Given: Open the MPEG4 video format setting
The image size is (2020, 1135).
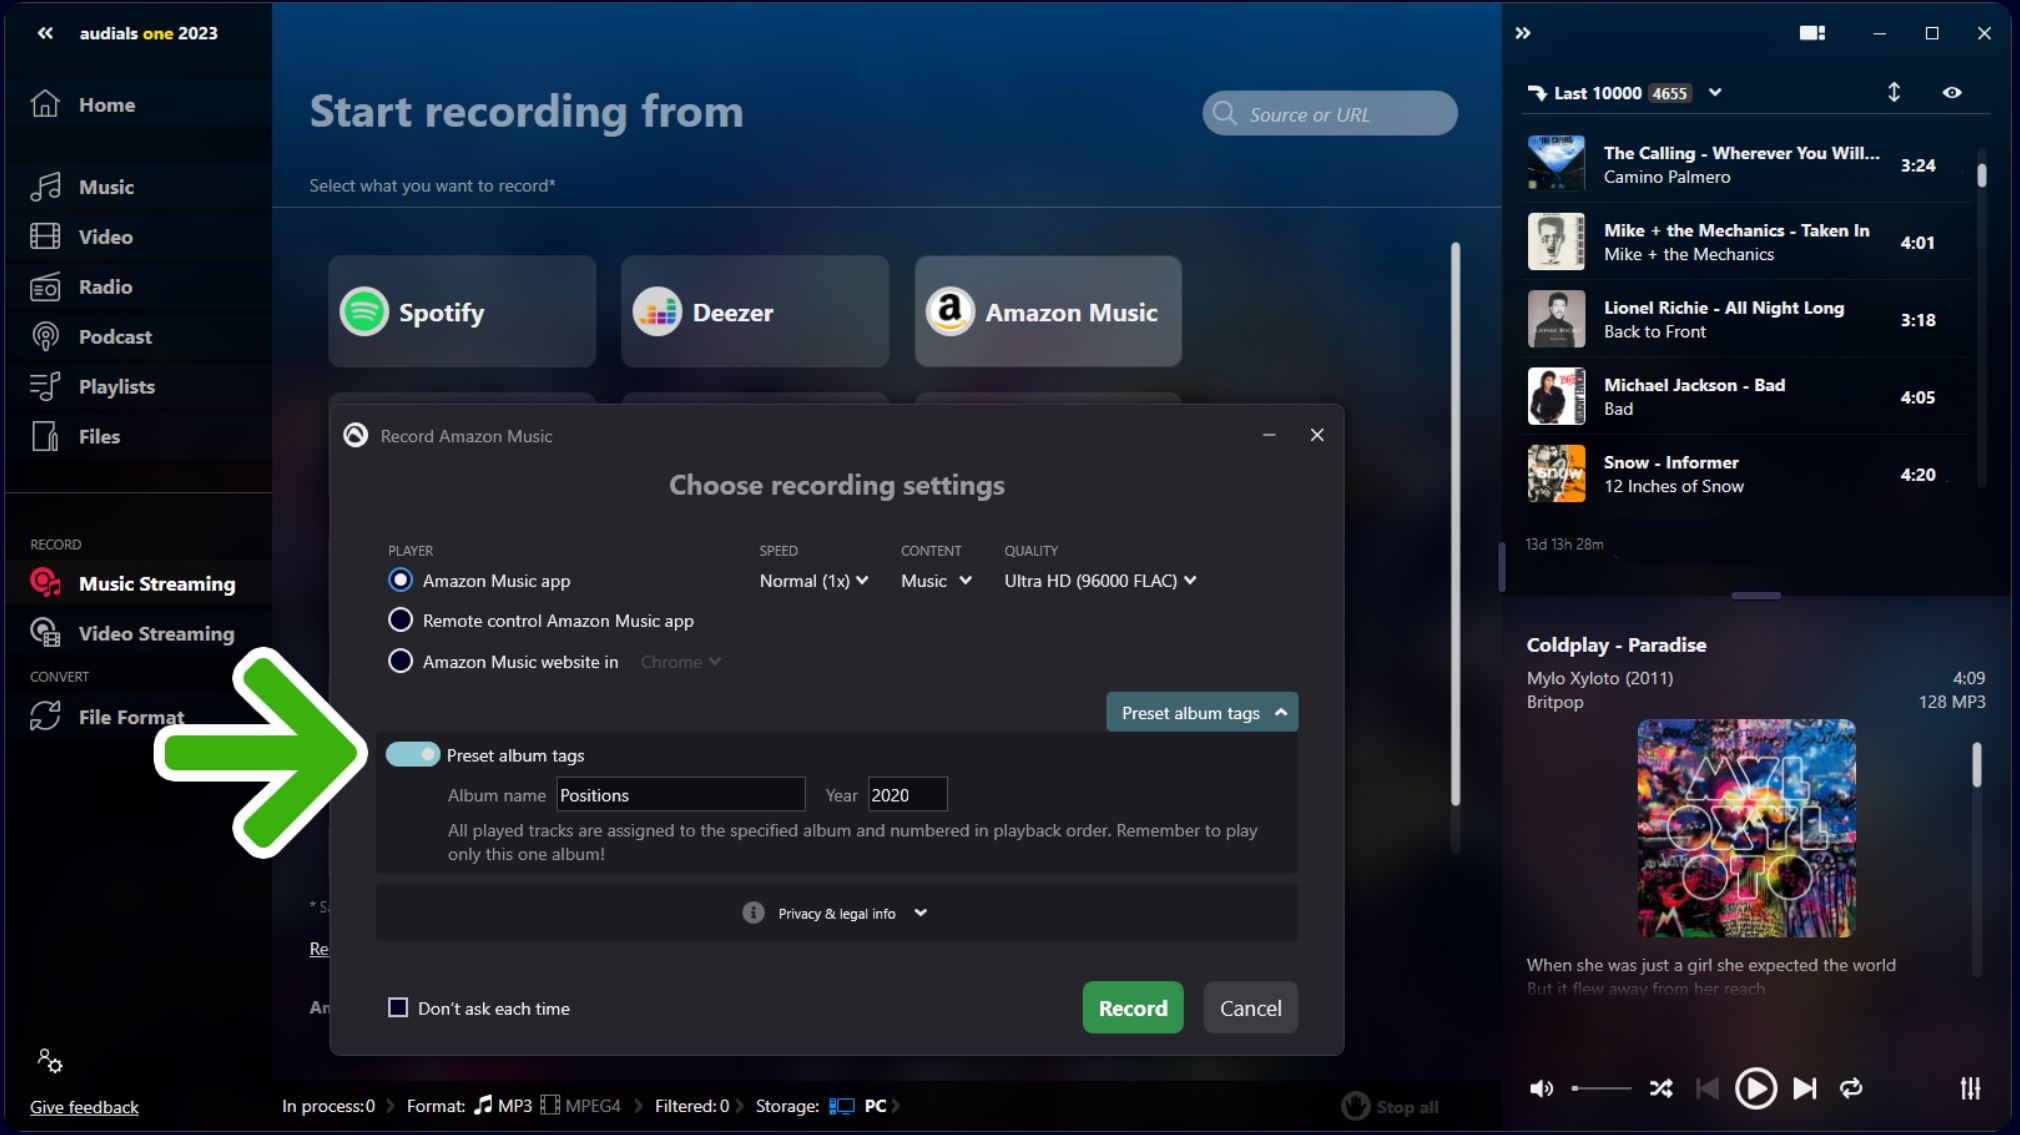Looking at the screenshot, I should click(x=581, y=1106).
